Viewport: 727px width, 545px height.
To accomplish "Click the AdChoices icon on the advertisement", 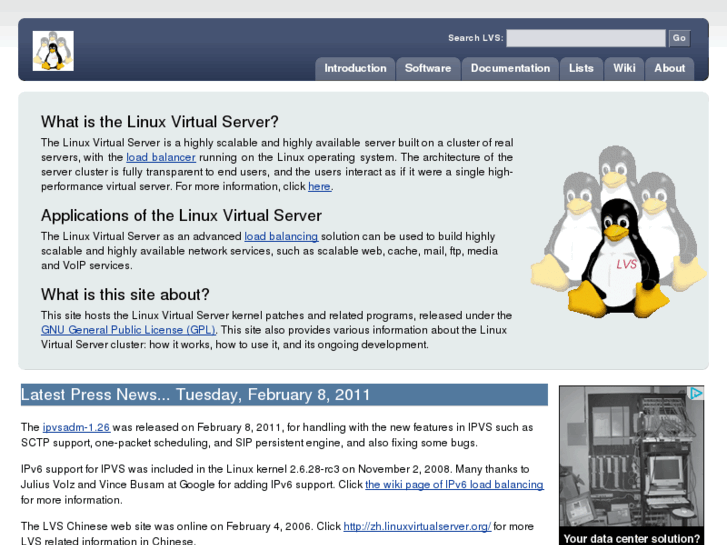I will click(695, 394).
